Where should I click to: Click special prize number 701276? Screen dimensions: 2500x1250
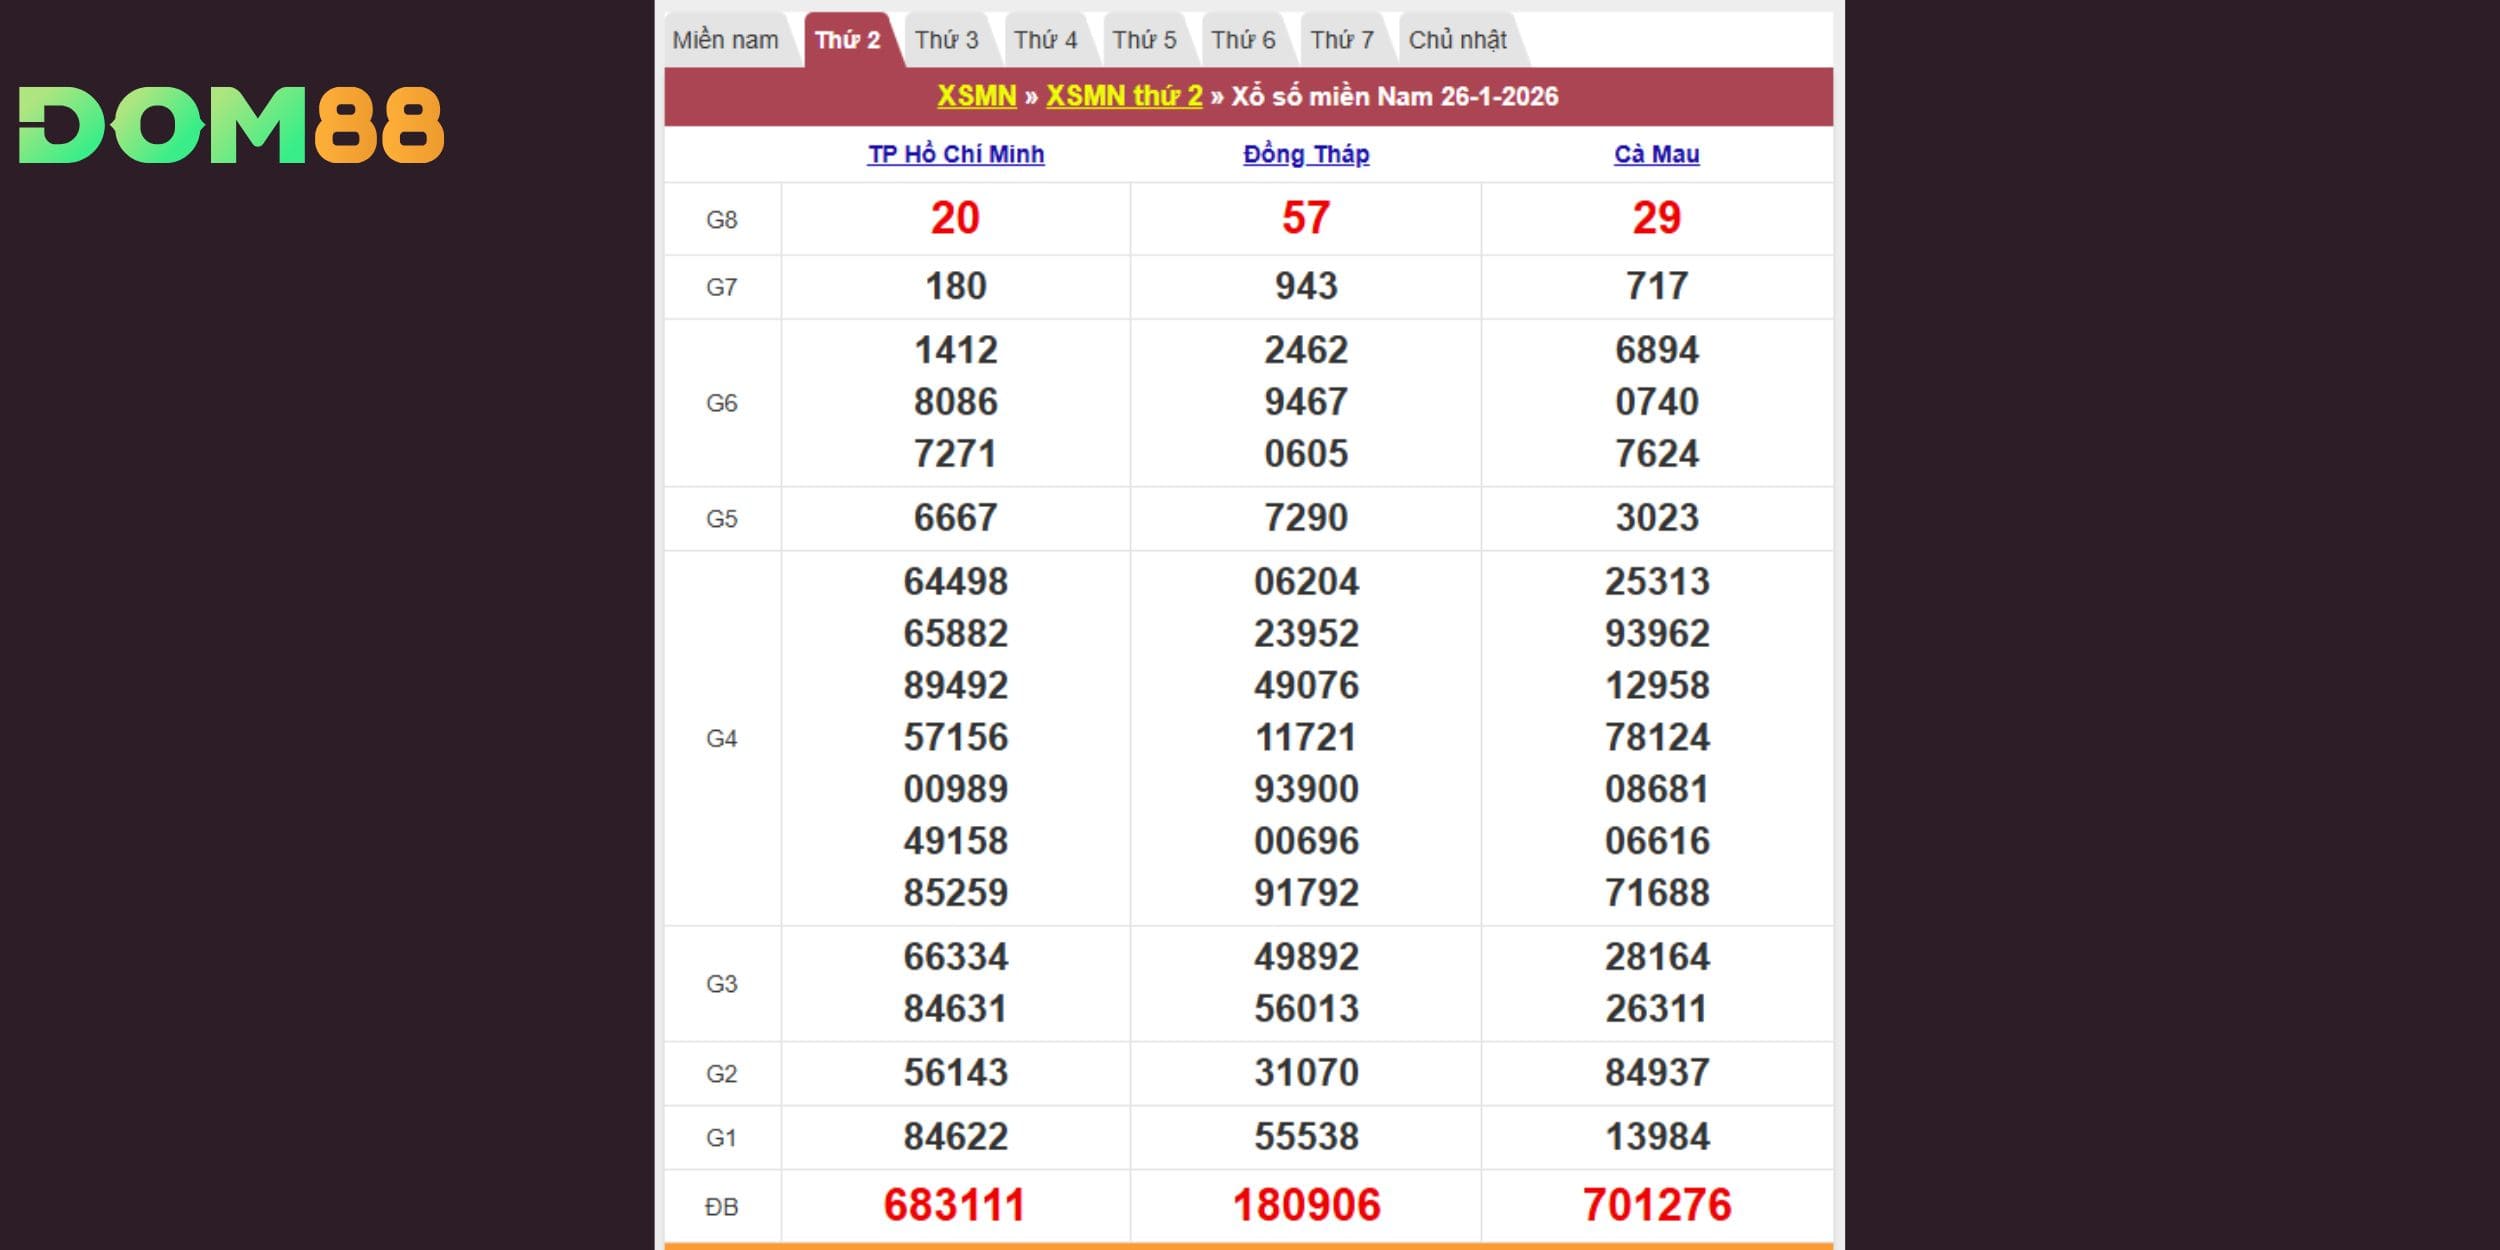[x=1656, y=1205]
